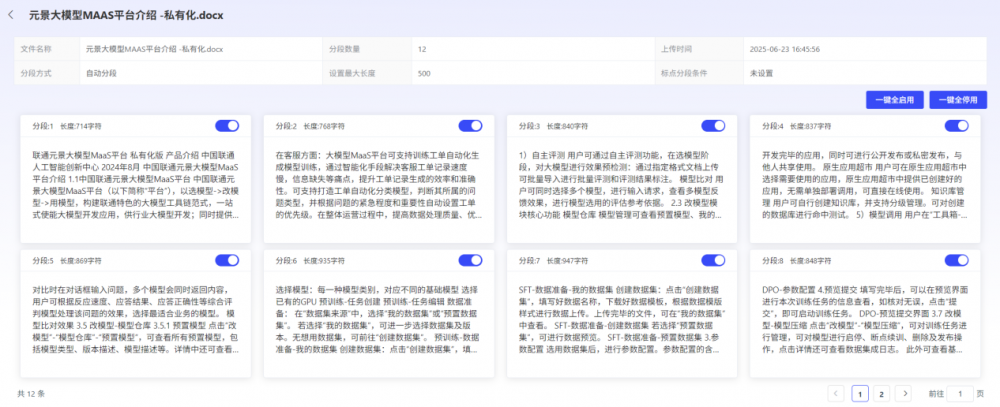Open segment 8 text starting DPO-参数配置
The width and height of the screenshot is (1000, 407).
[x=865, y=320]
